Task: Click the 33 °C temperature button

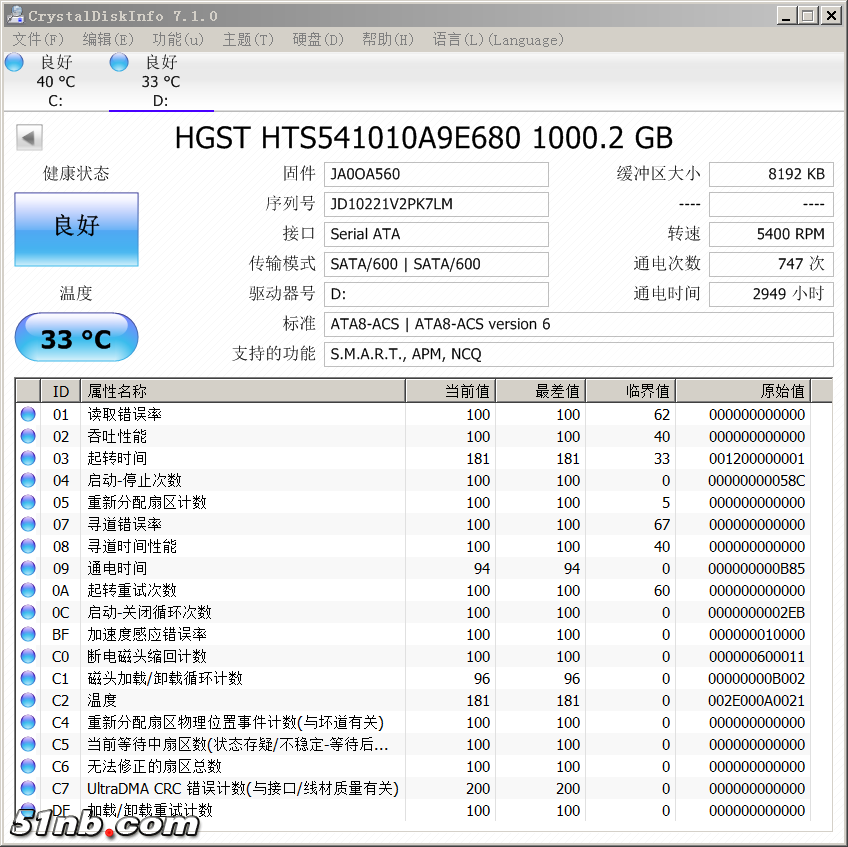Action: tap(76, 338)
